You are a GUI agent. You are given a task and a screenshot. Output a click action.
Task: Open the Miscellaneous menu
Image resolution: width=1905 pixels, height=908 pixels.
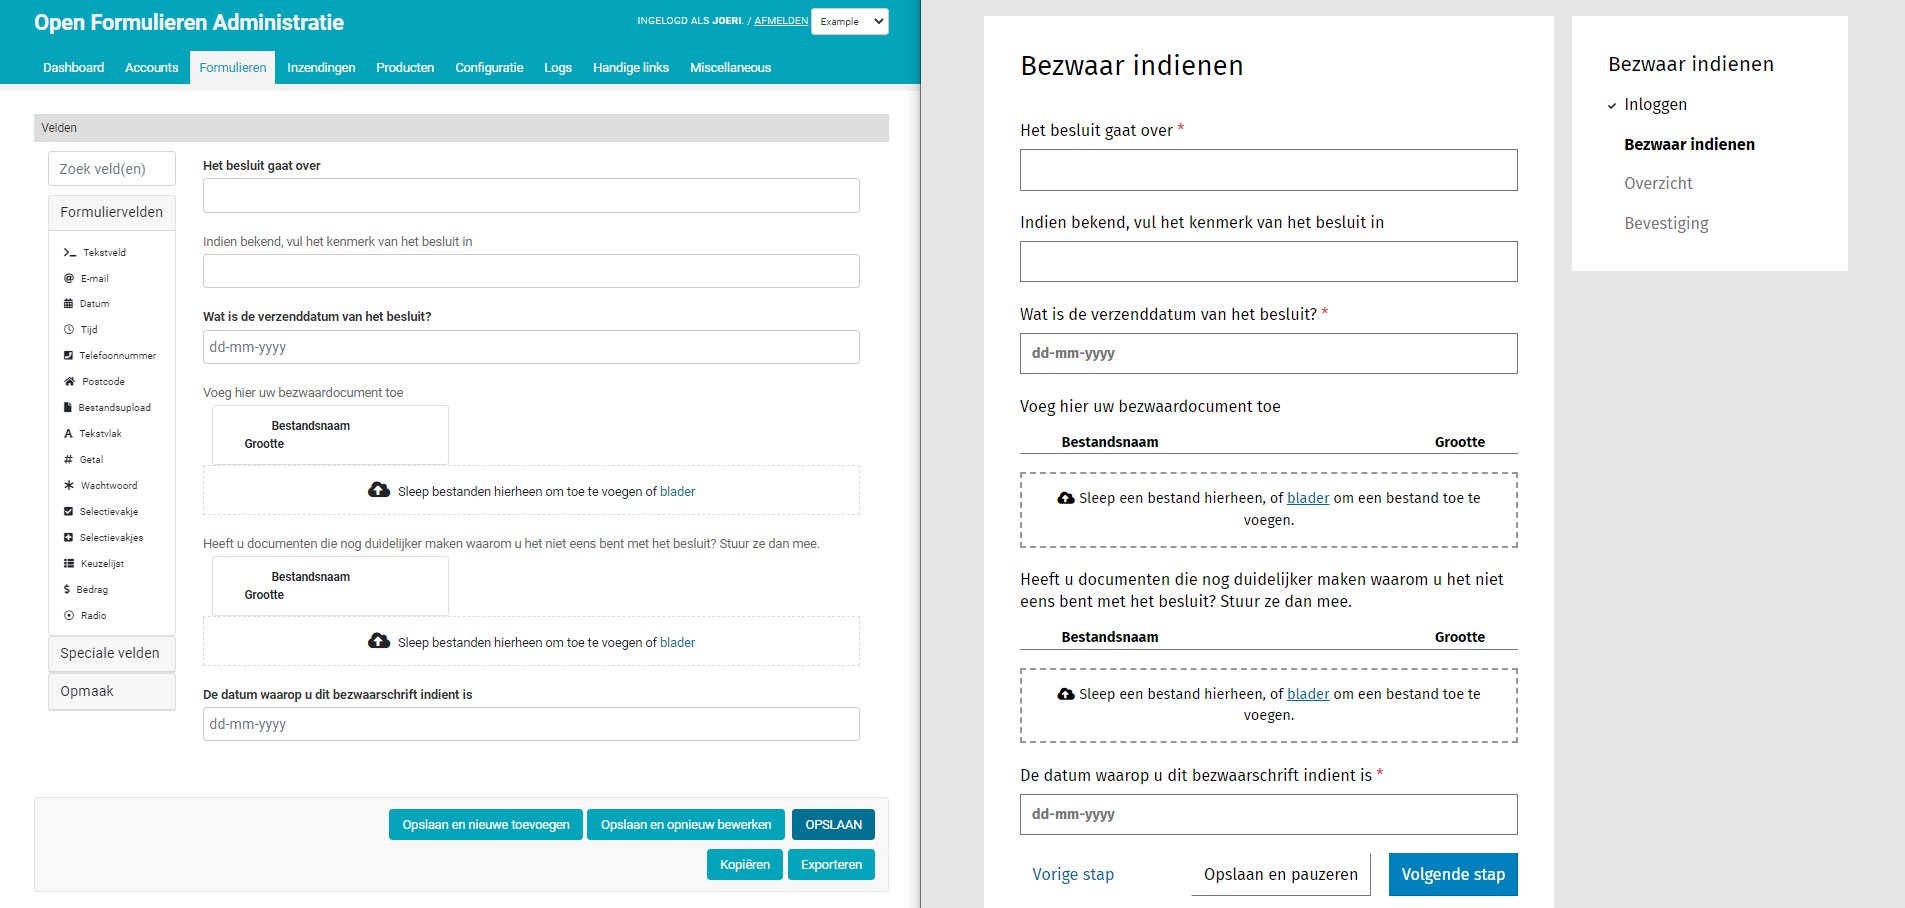(x=730, y=68)
